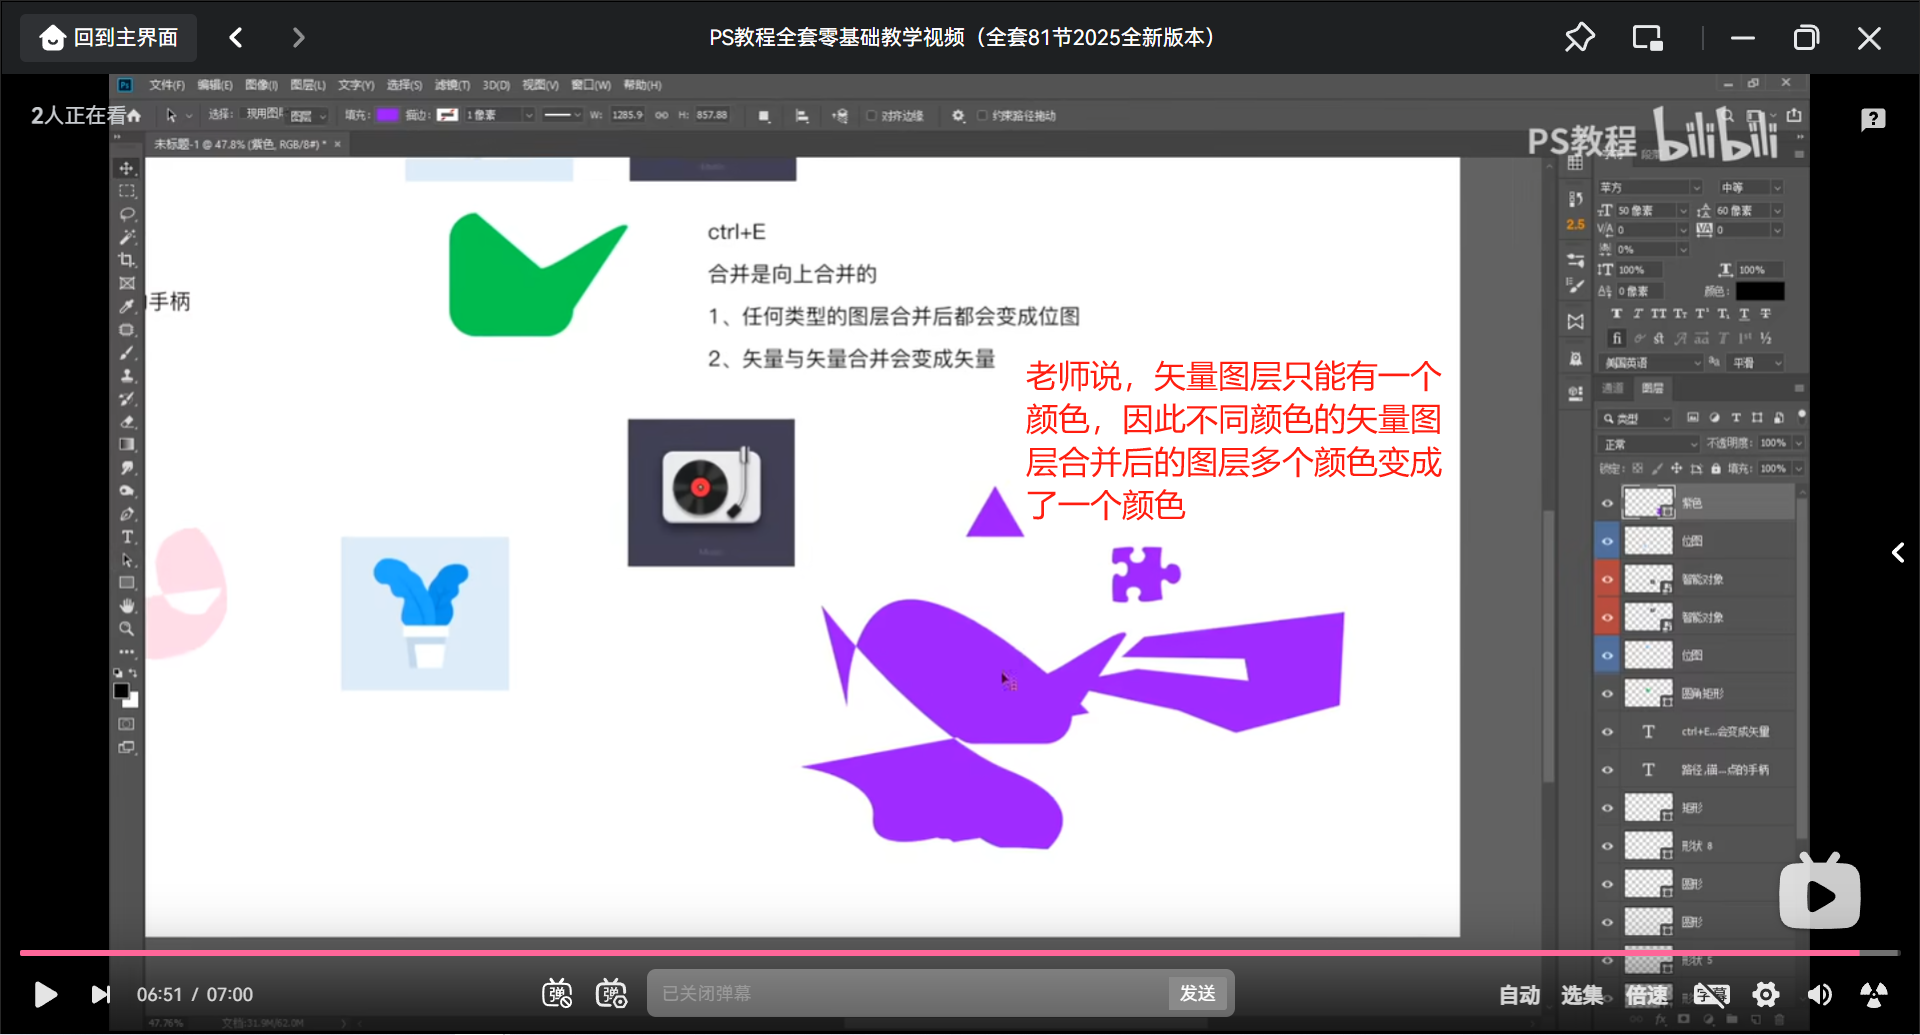Toggle visibility of the 矩形 layer
Viewport: 1920px width, 1035px height.
1607,808
